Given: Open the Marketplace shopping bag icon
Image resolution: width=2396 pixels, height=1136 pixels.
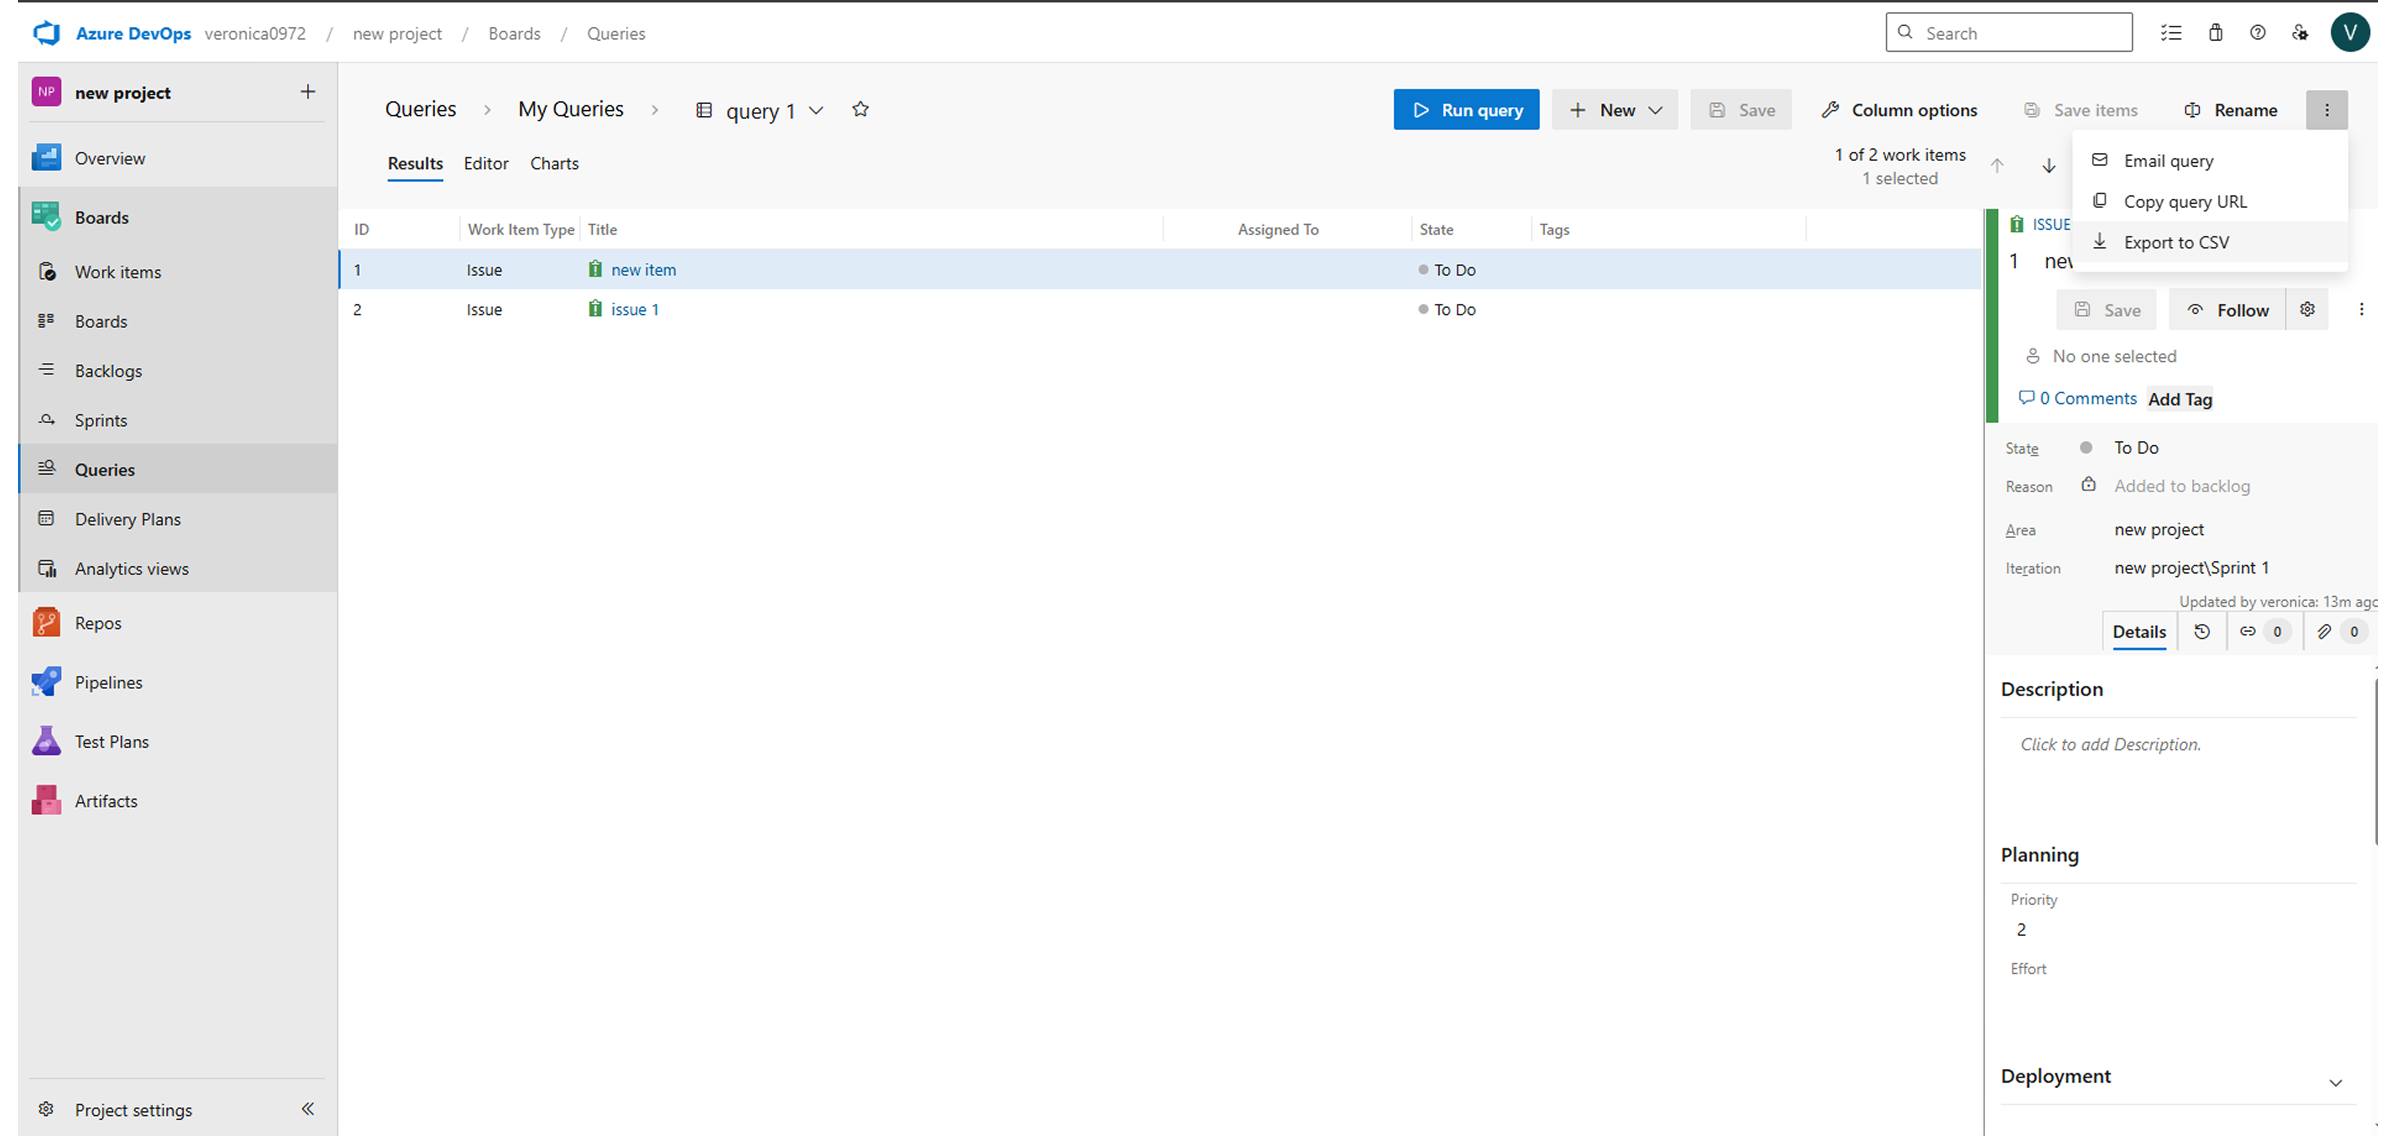Looking at the screenshot, I should coord(2215,33).
